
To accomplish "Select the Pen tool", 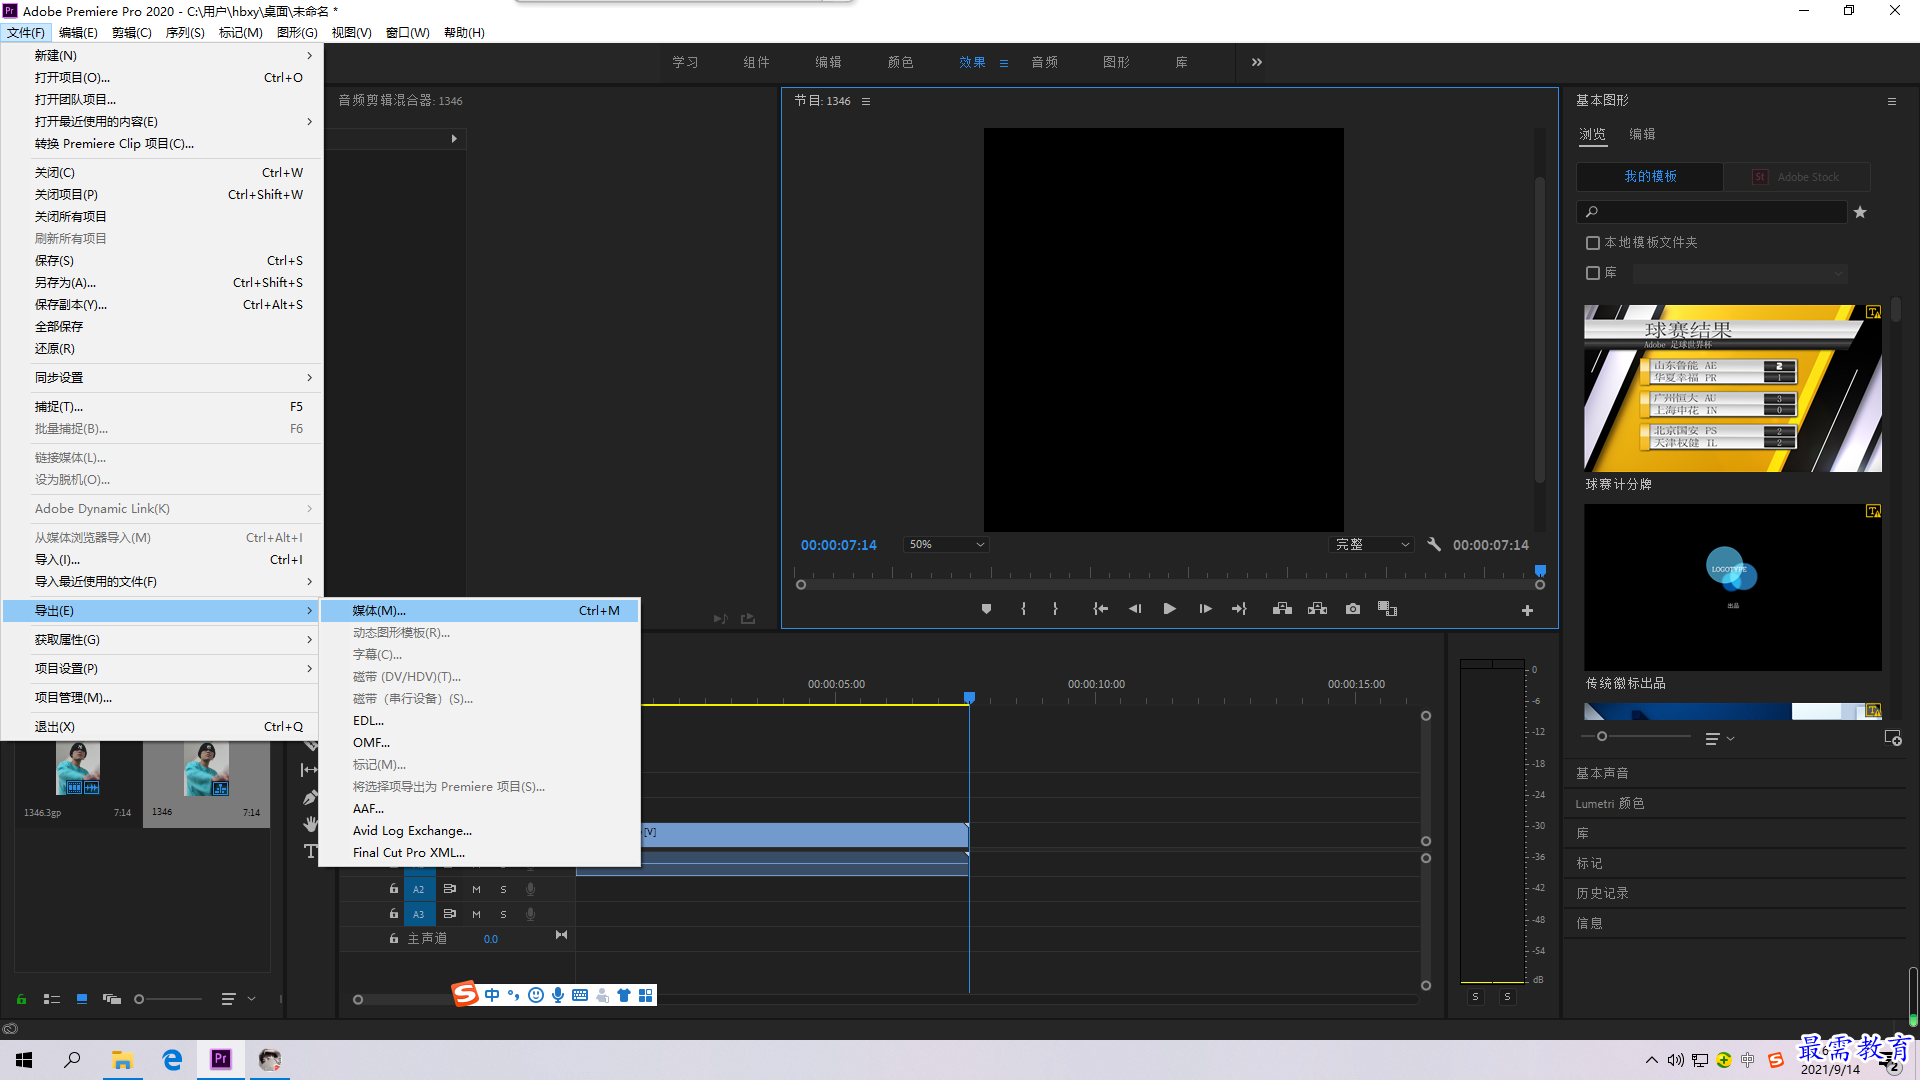I will click(x=310, y=798).
